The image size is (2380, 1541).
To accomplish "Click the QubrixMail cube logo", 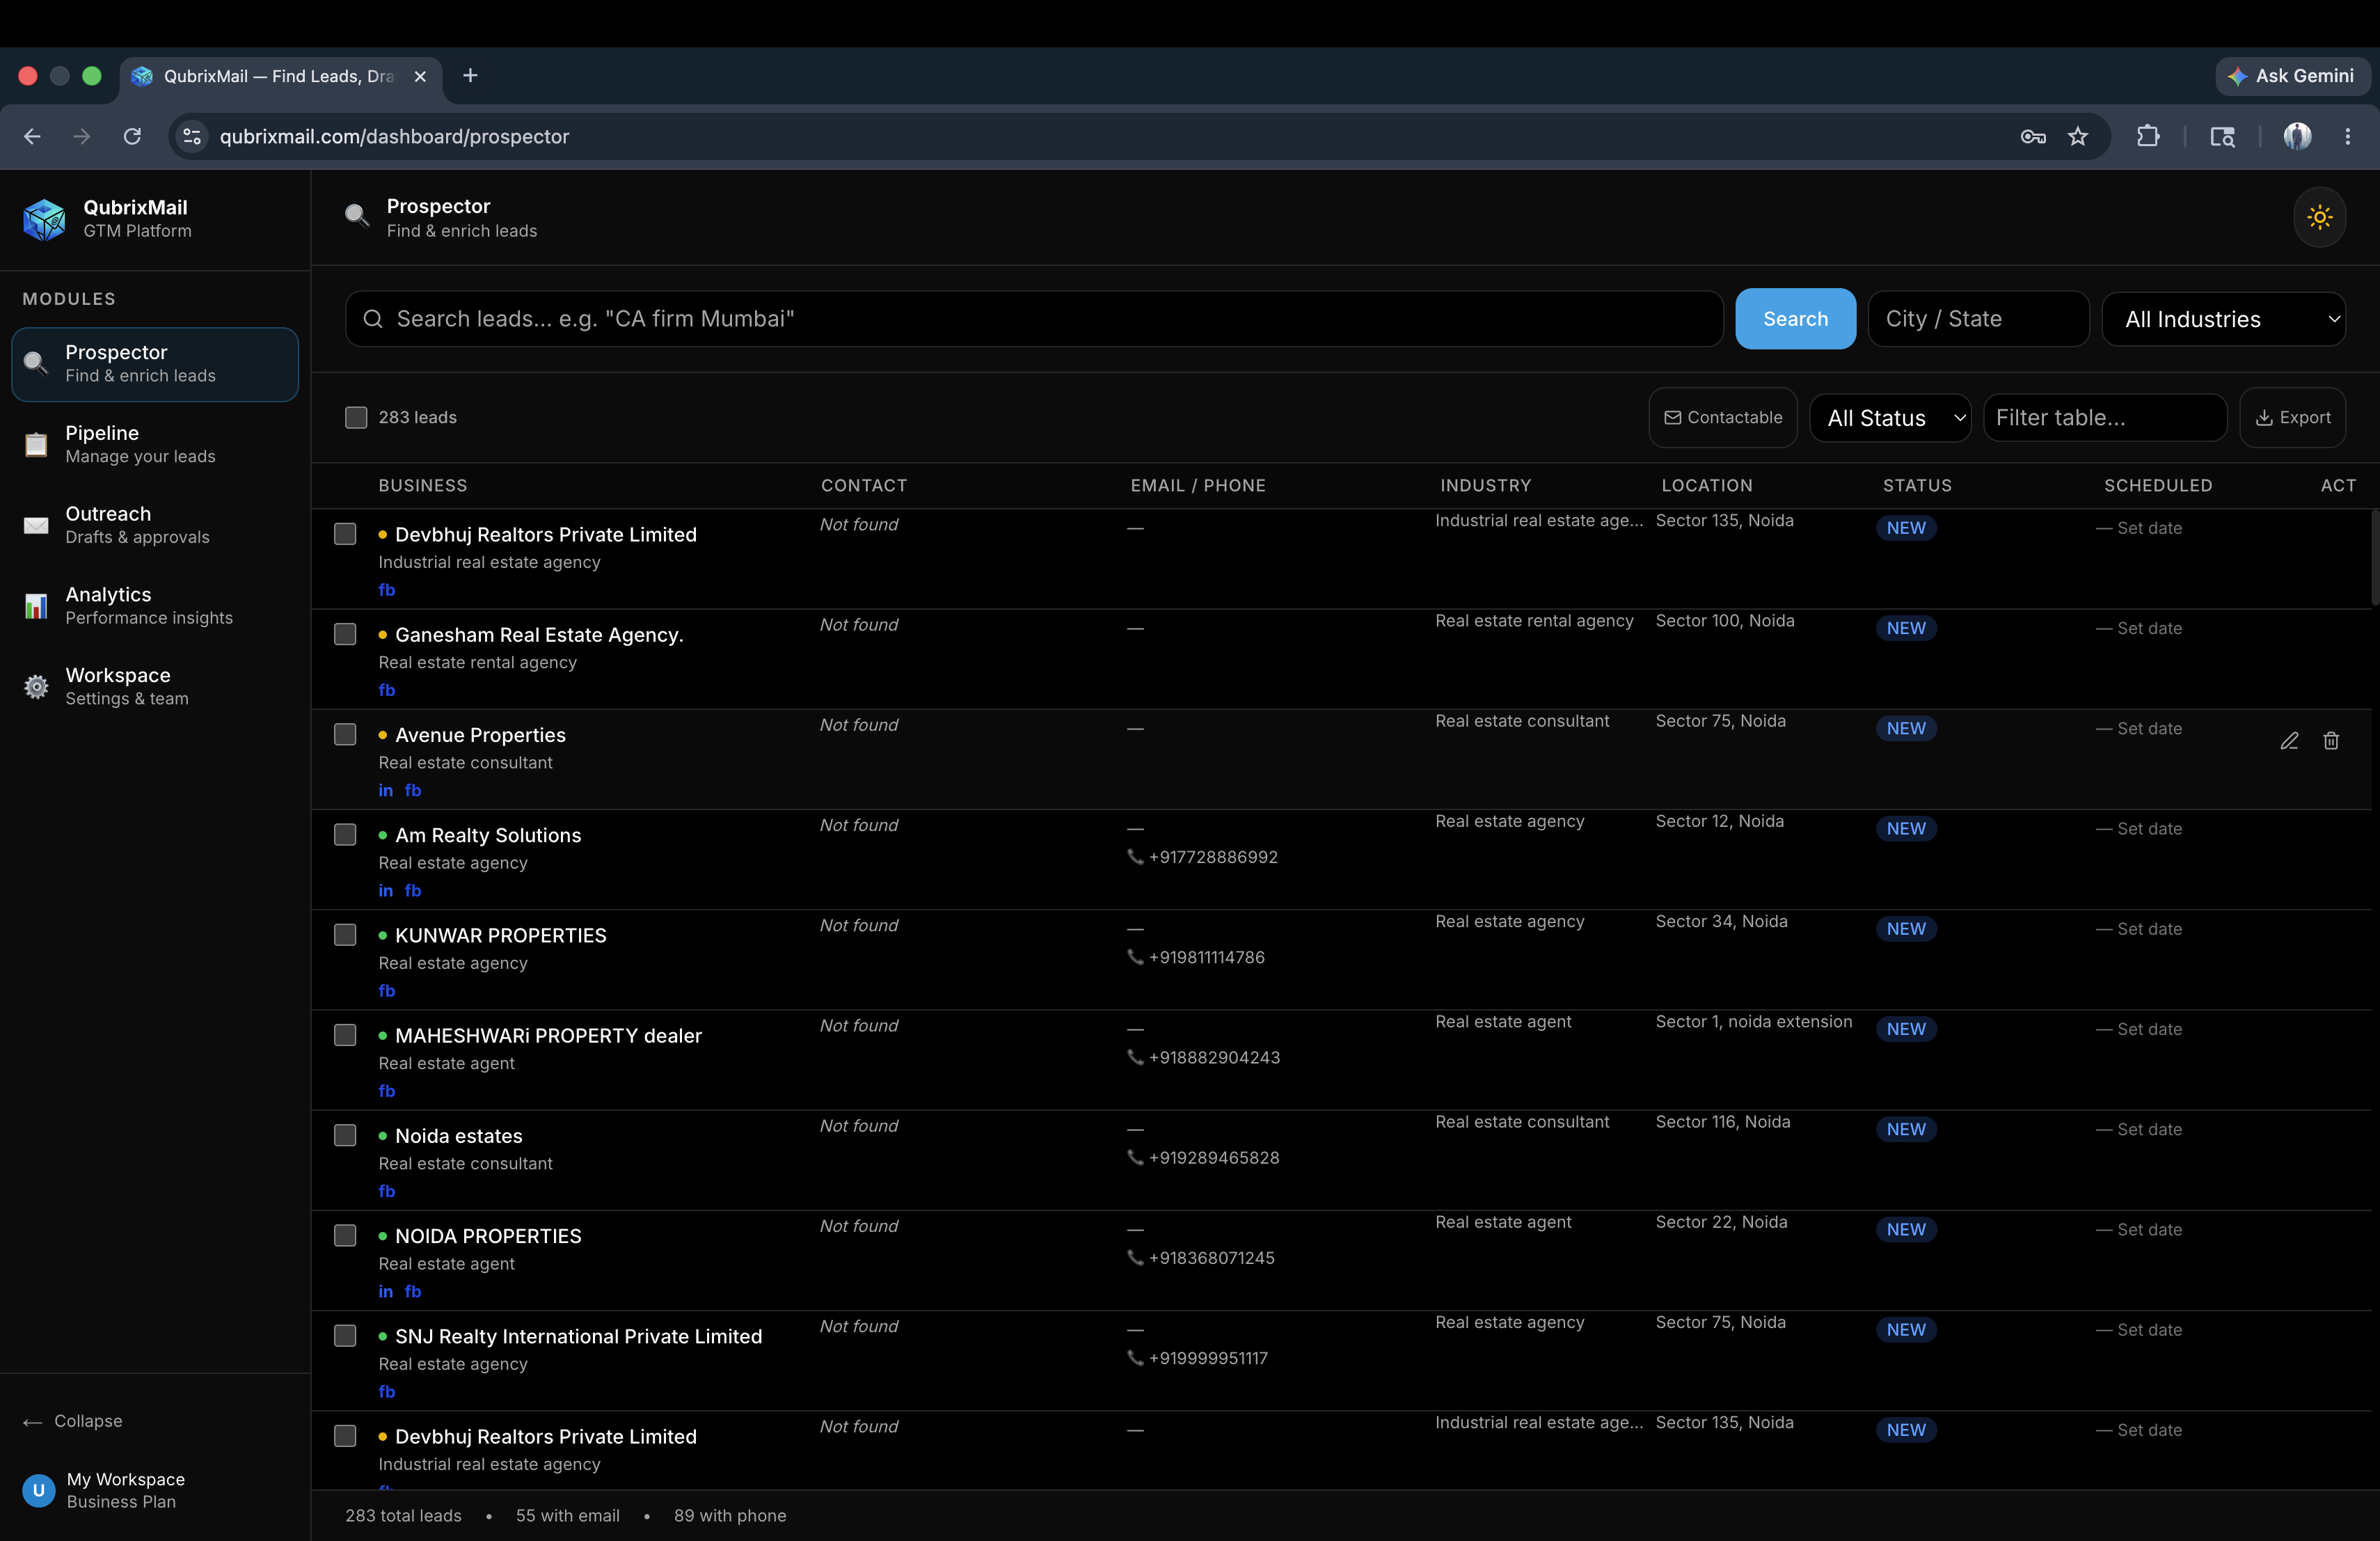I will [44, 218].
